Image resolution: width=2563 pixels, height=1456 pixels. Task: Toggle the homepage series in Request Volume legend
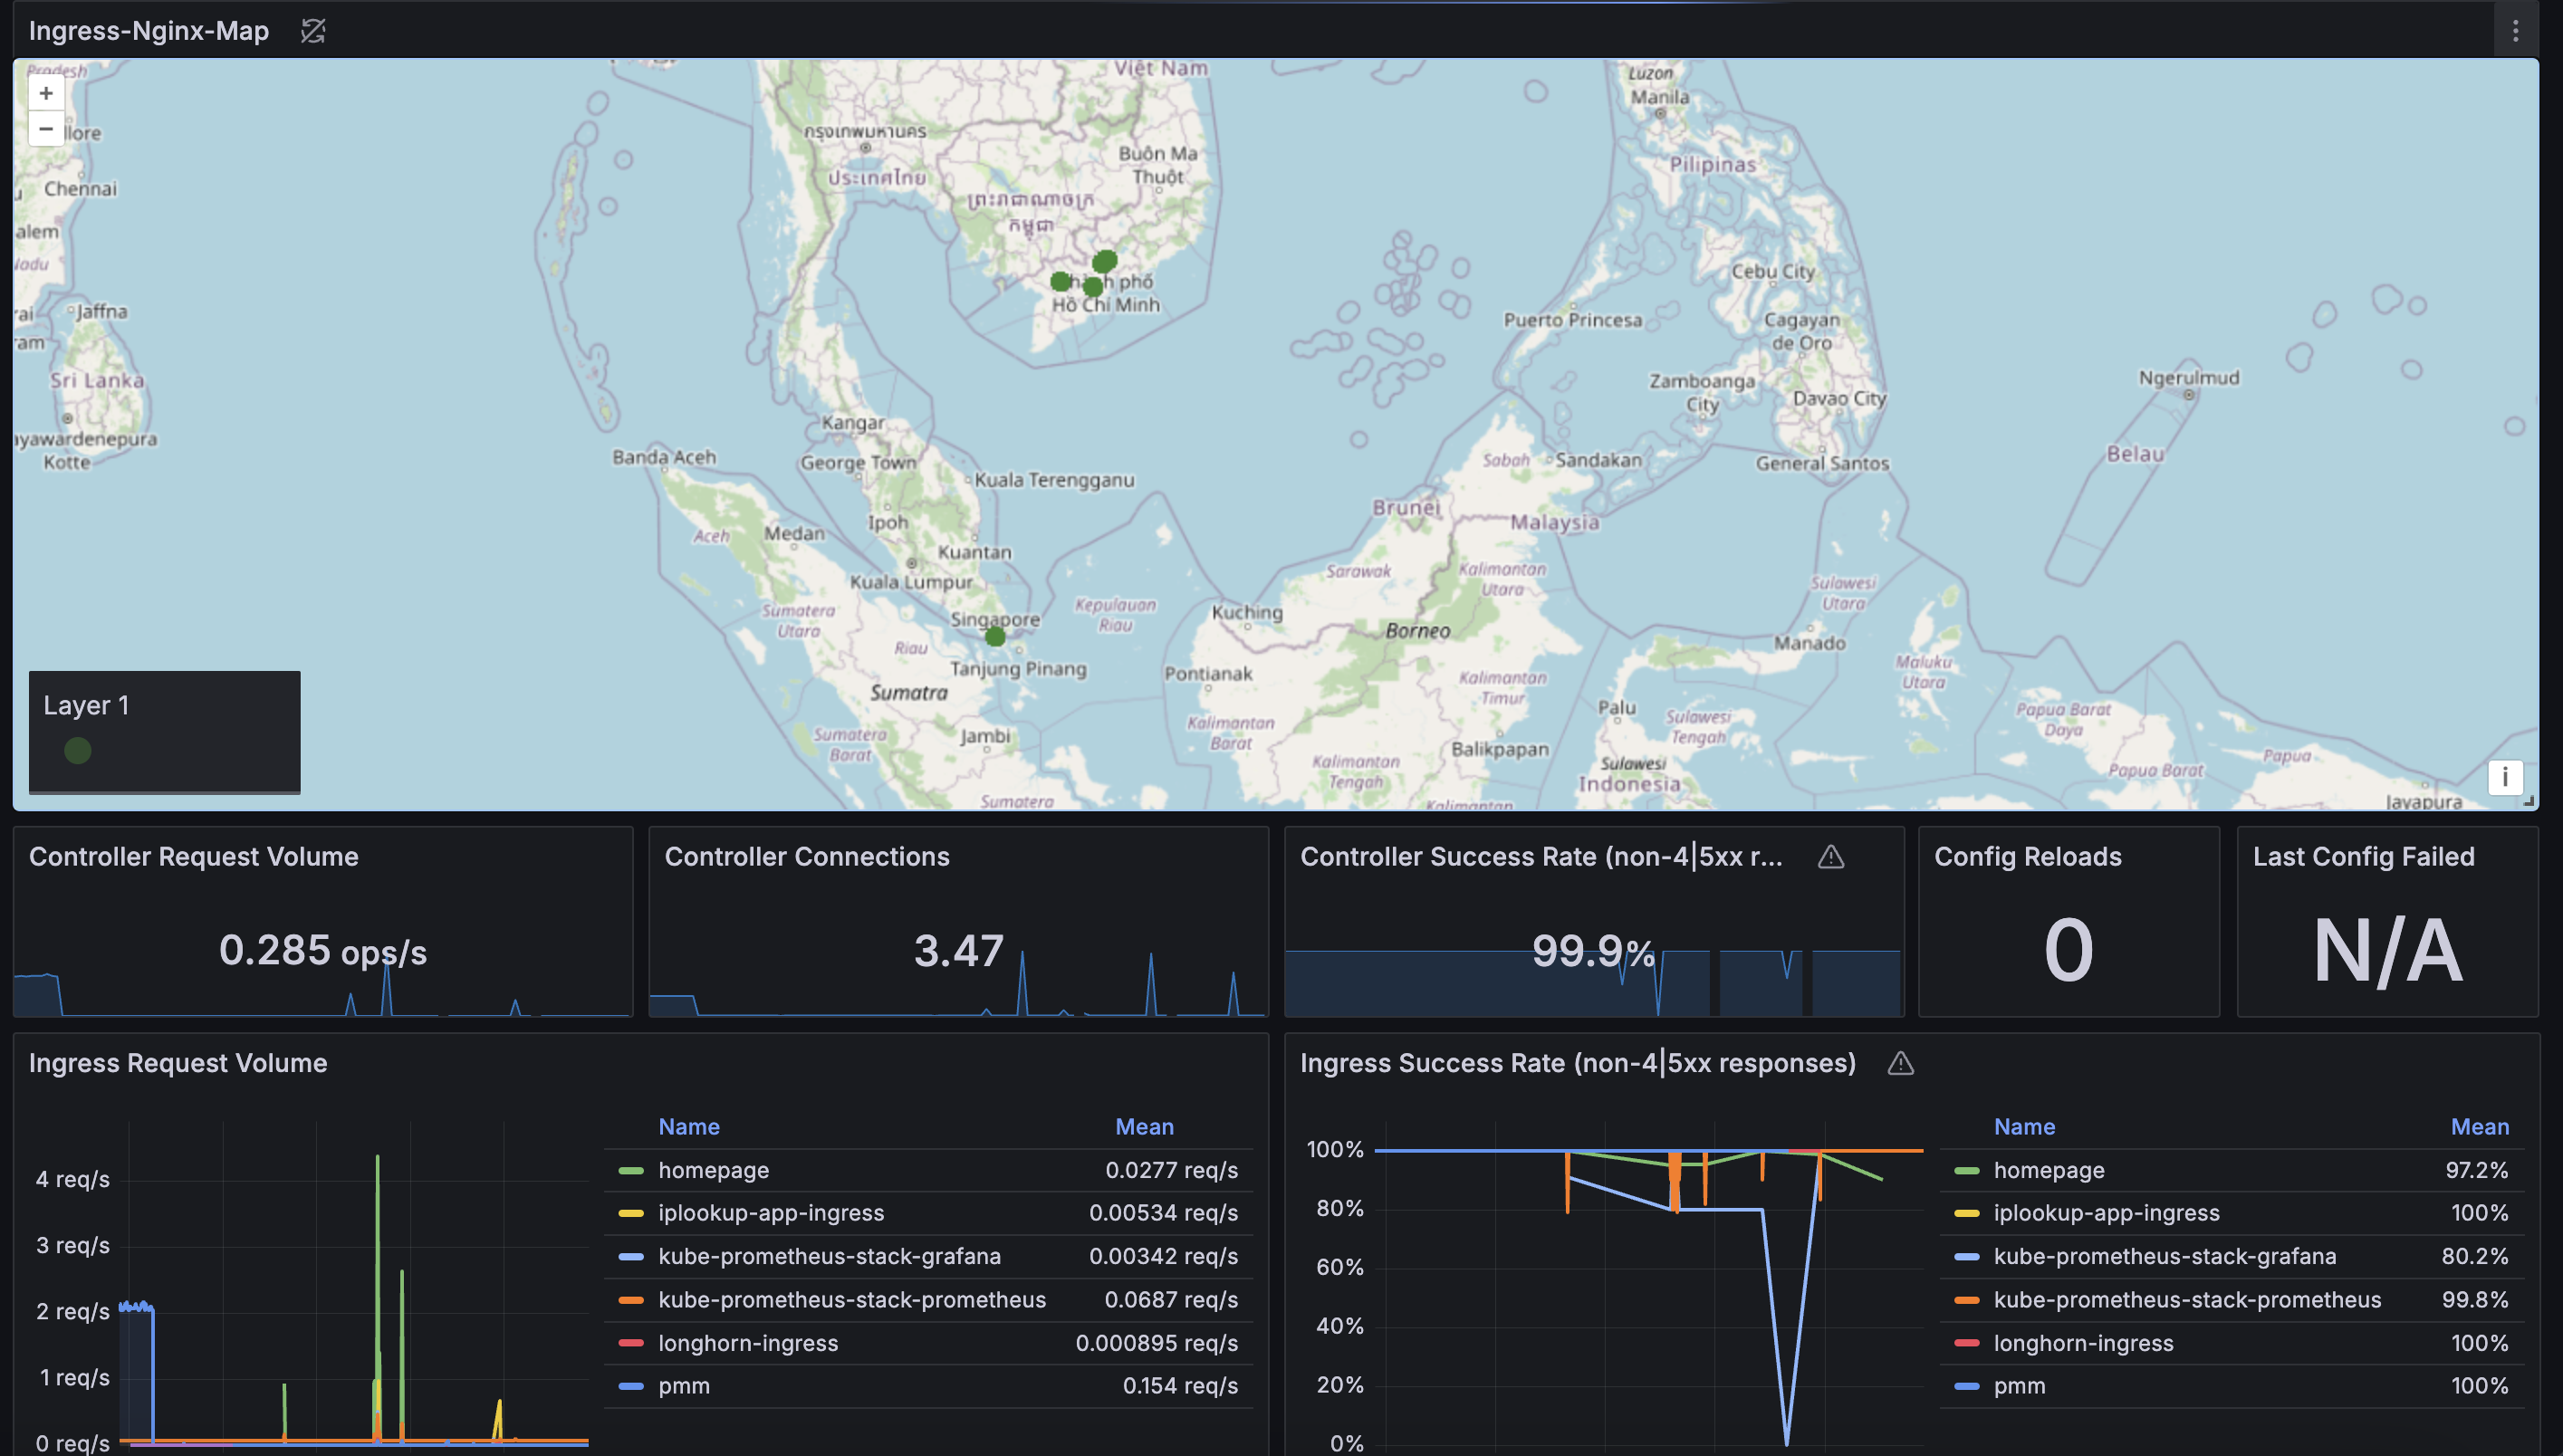point(713,1170)
